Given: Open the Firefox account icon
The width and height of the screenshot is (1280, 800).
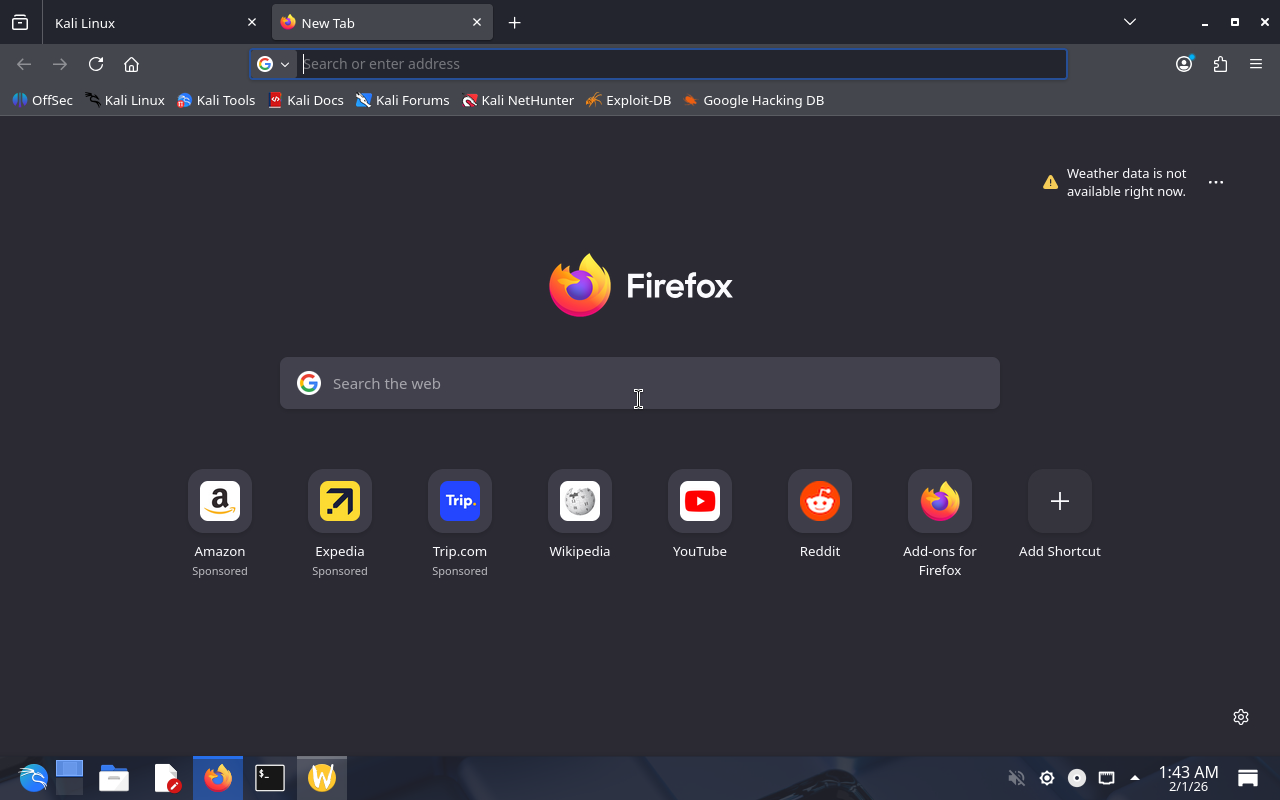Looking at the screenshot, I should pos(1184,64).
